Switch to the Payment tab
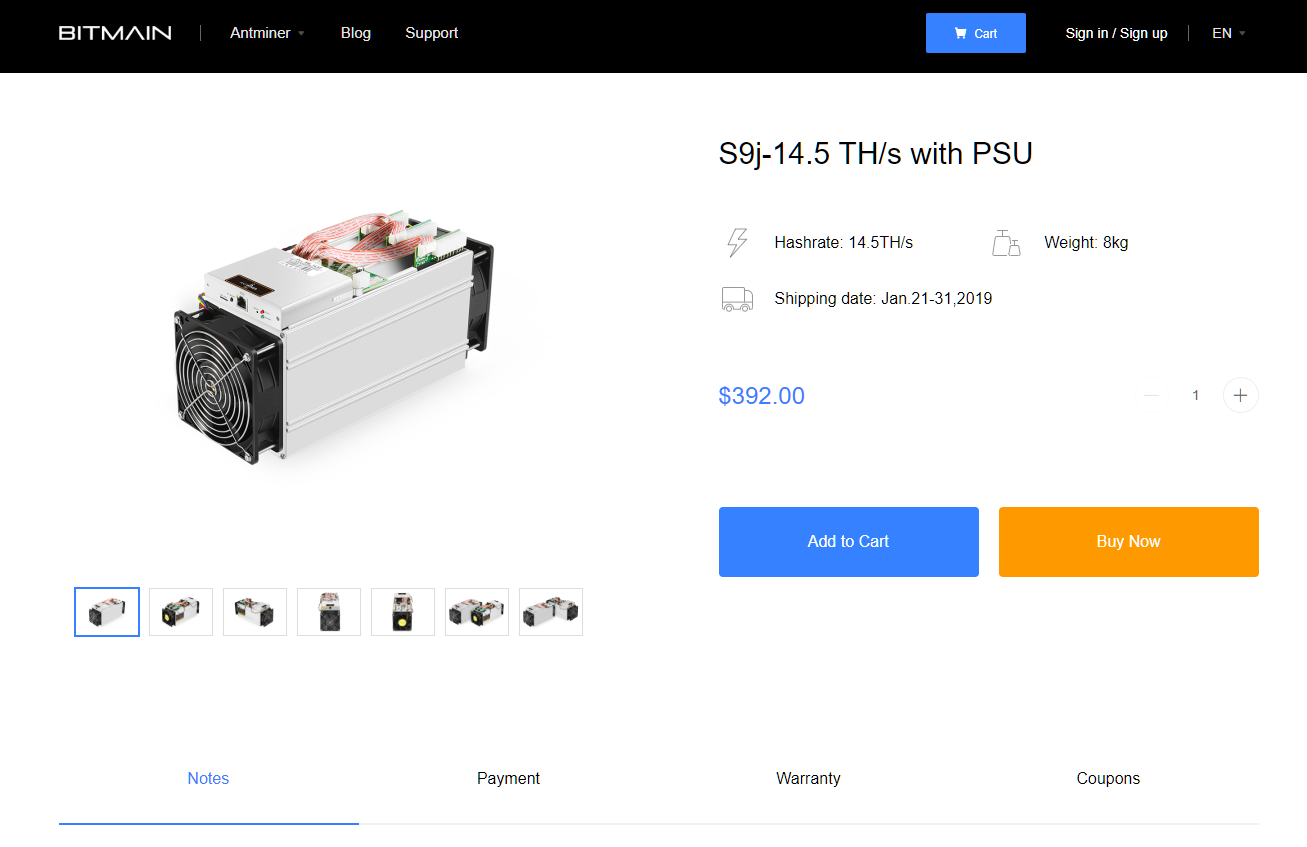Screen dimensions: 1307x847 508,778
